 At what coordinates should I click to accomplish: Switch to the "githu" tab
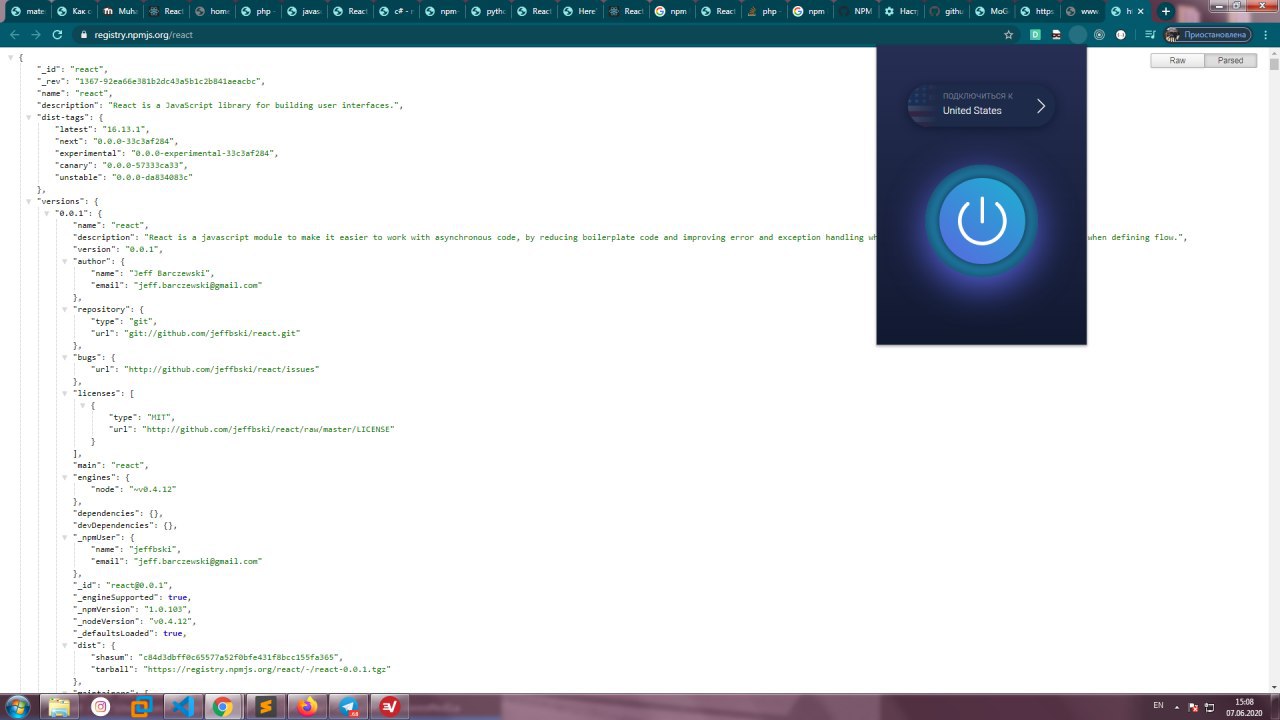tap(949, 11)
